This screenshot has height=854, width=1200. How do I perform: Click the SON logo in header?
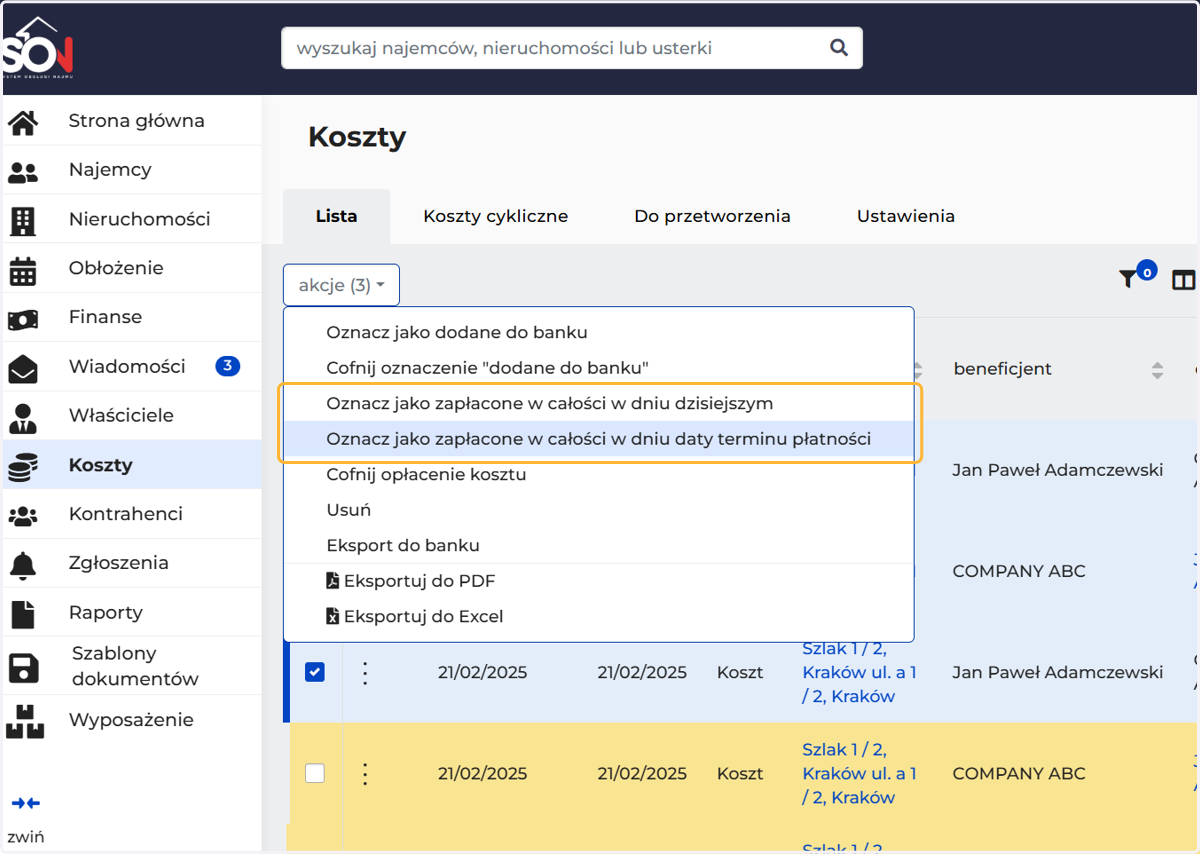pyautogui.click(x=38, y=47)
